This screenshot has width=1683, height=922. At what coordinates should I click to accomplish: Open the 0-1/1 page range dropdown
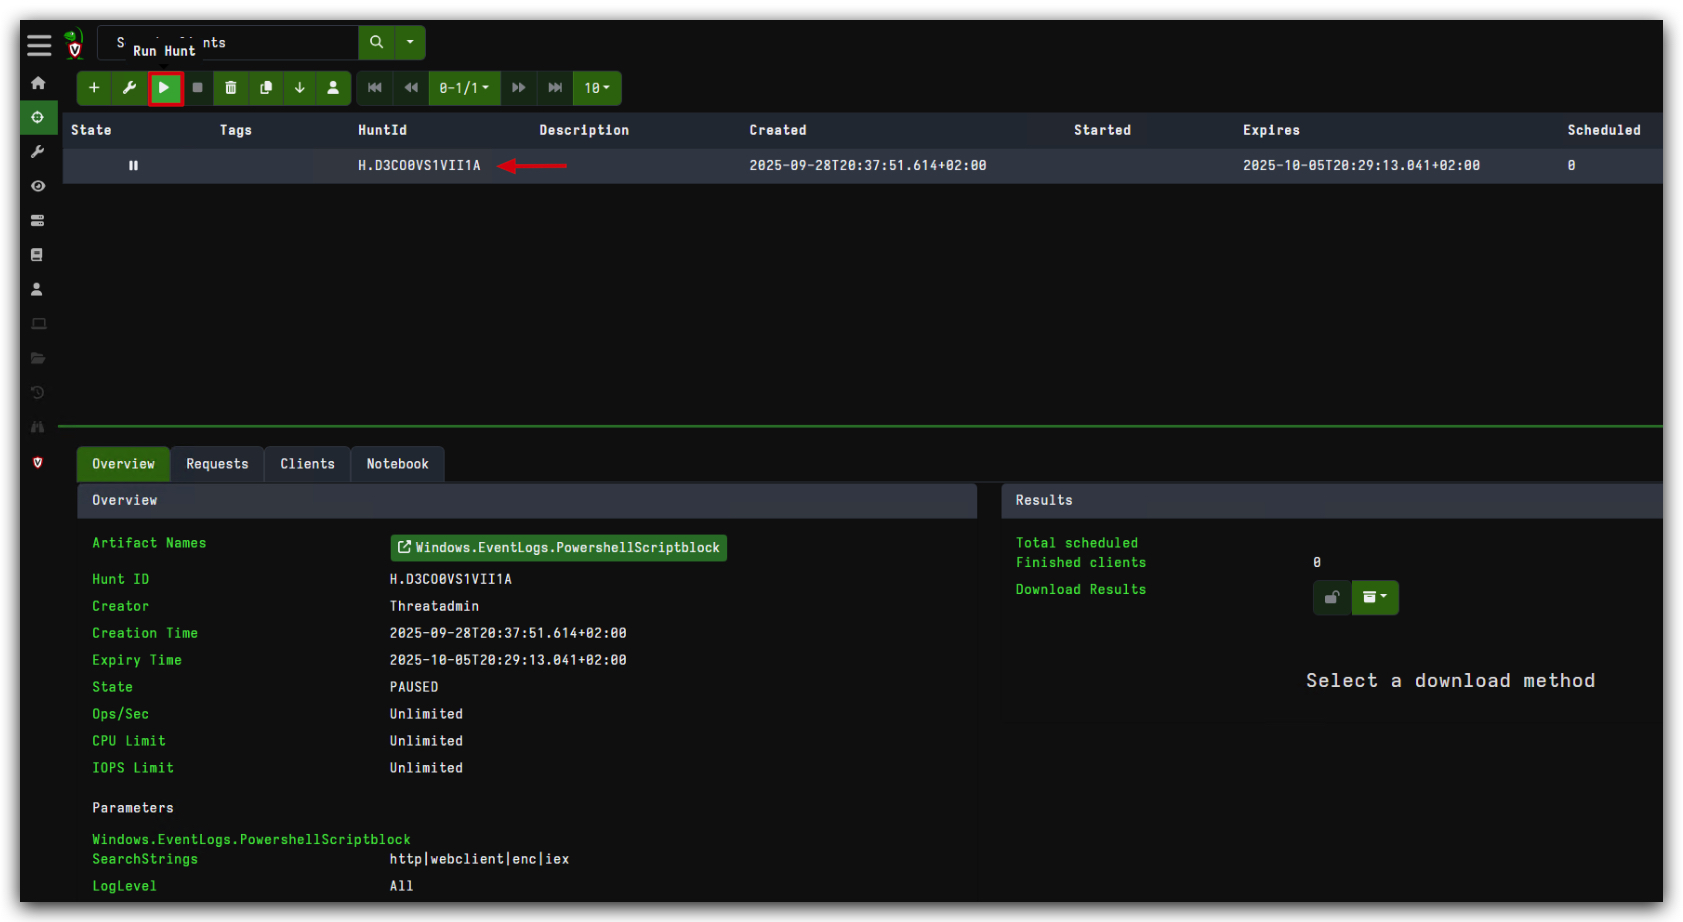[464, 88]
